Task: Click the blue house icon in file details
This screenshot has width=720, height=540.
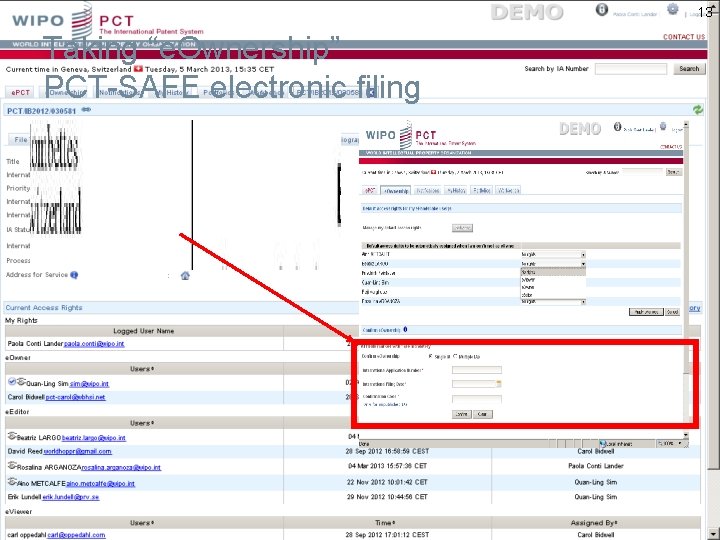Action: (x=185, y=276)
